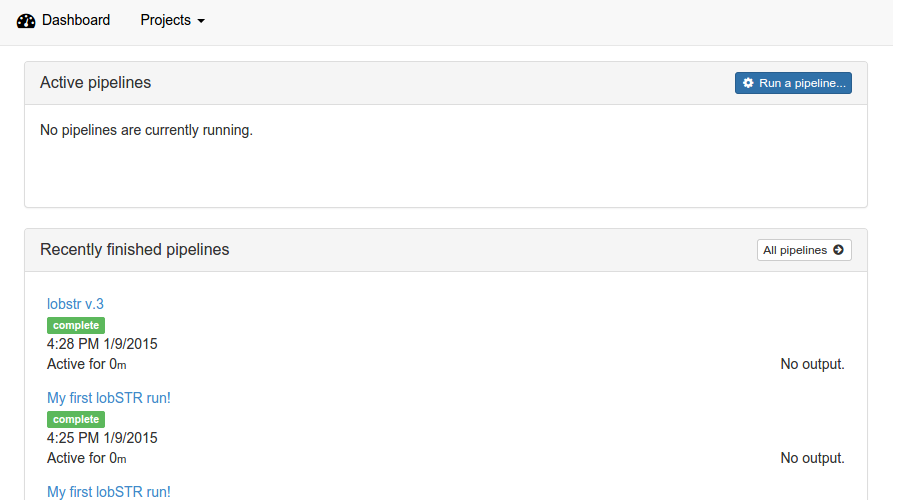
Task: Select the 4:28 PM 1/9/2015 timestamp
Action: tap(102, 344)
